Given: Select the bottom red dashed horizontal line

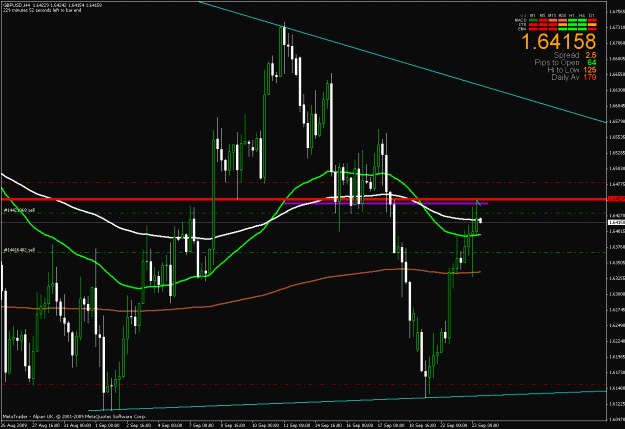Looking at the screenshot, I should [x=303, y=384].
